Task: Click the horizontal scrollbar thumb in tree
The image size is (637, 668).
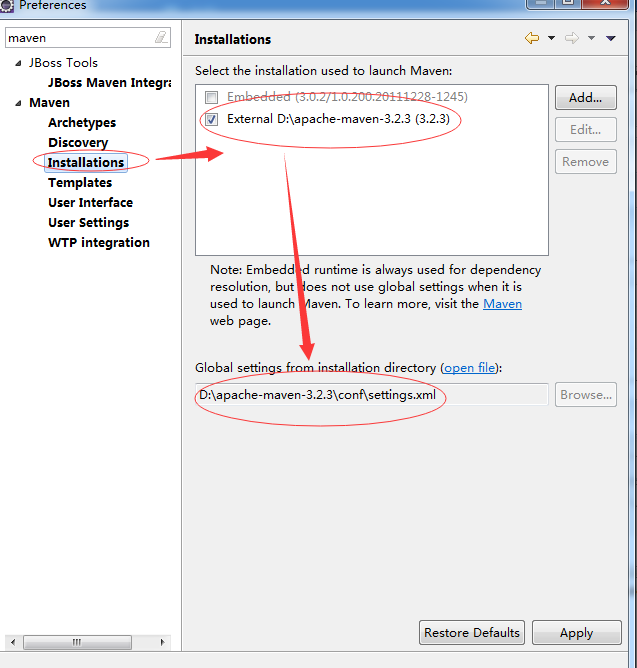Action: coord(77,642)
